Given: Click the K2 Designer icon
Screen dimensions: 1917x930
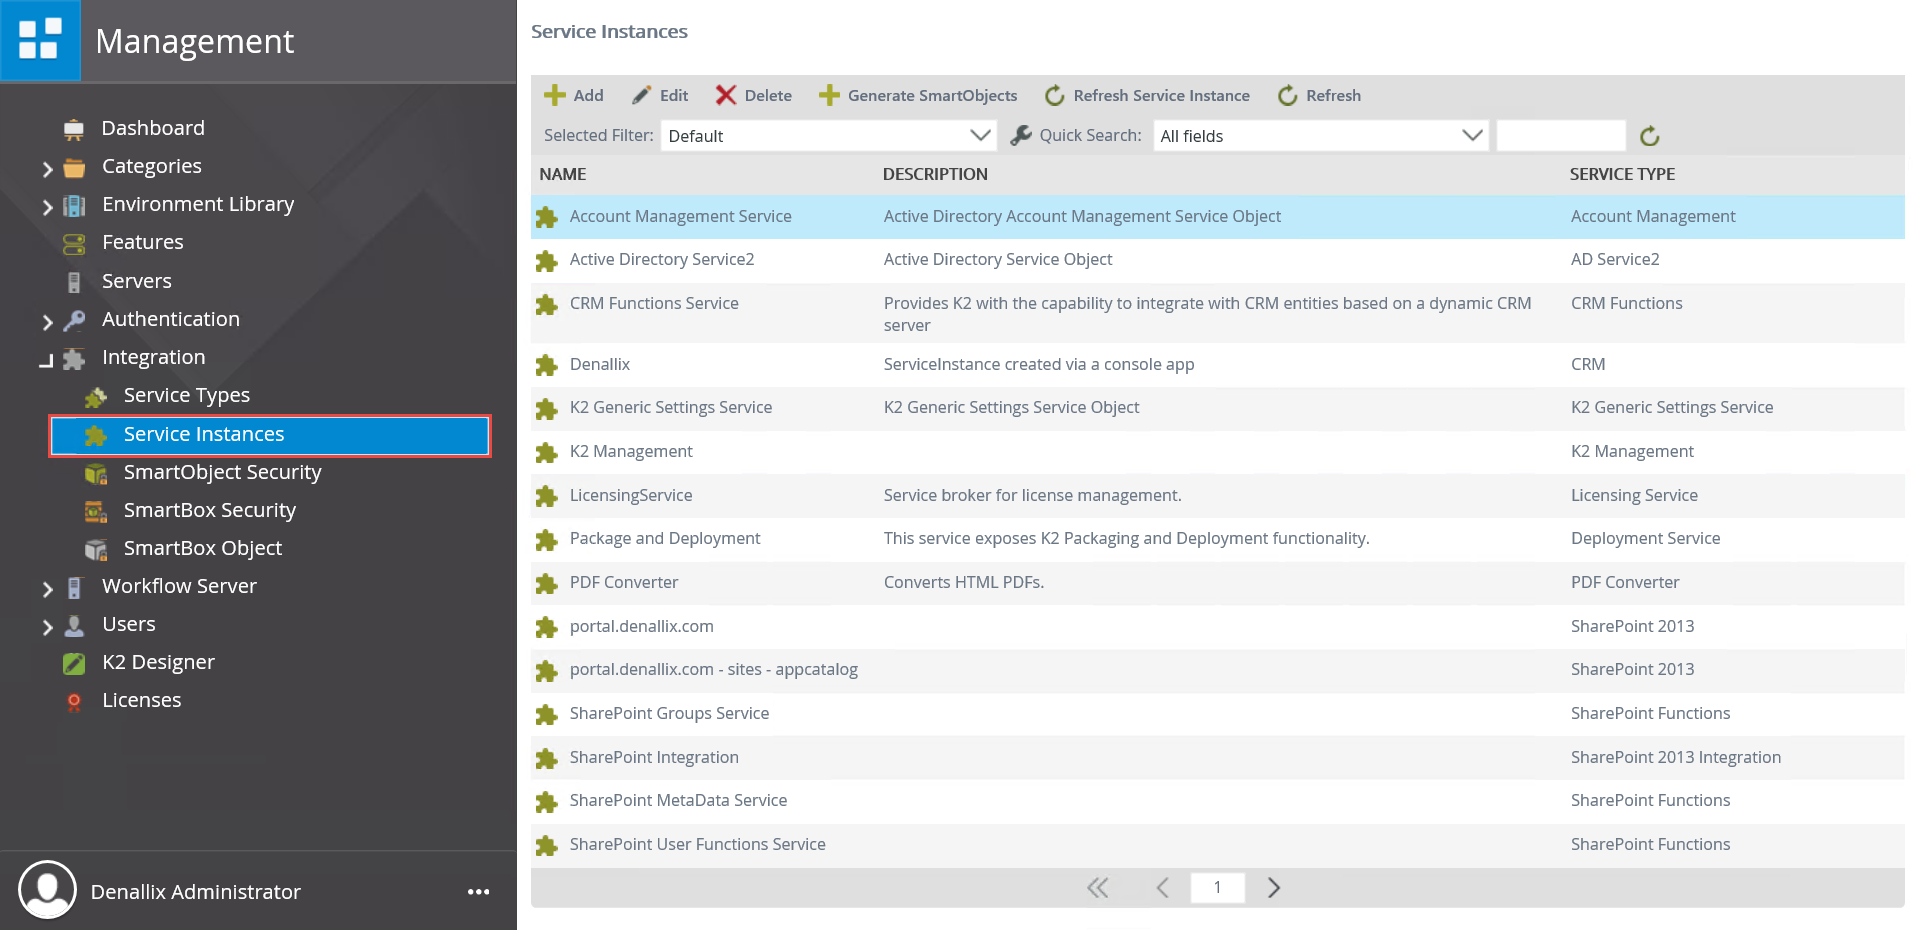Looking at the screenshot, I should (x=74, y=663).
